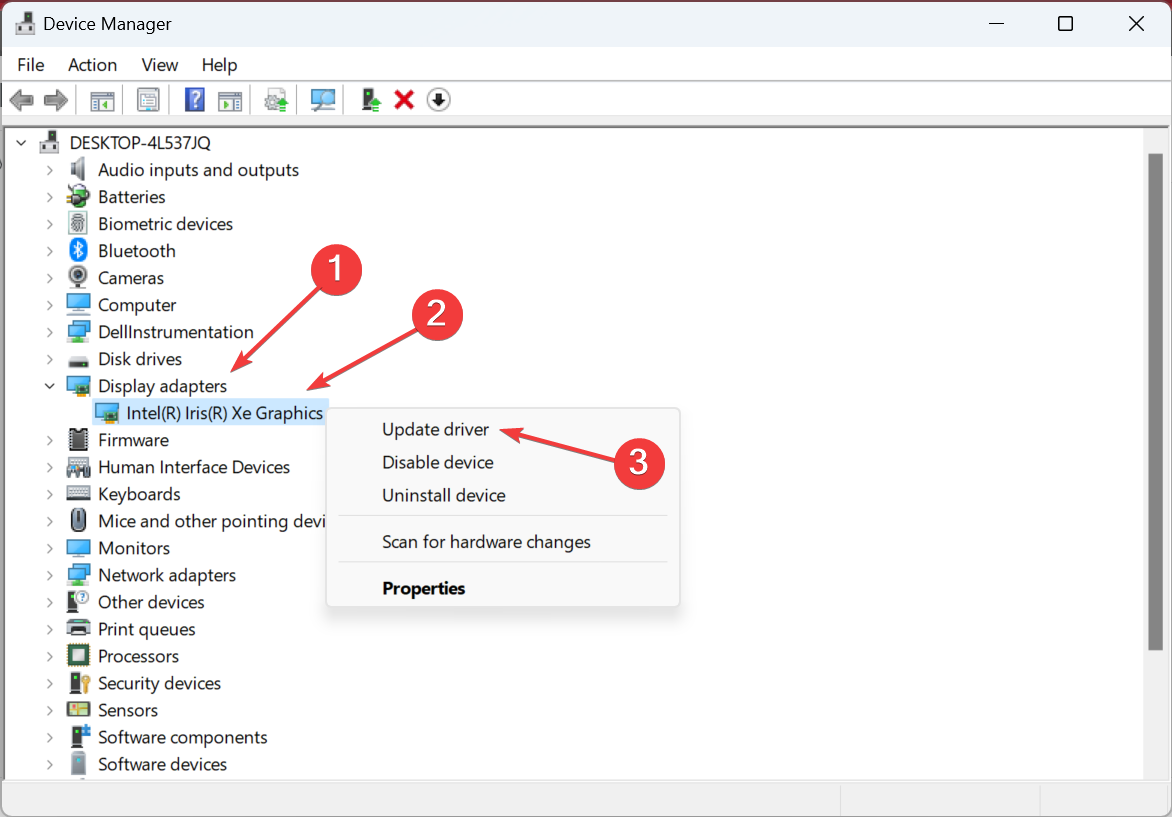Toggle the action pane toolbar icon
Image resolution: width=1172 pixels, height=817 pixels.
point(229,100)
